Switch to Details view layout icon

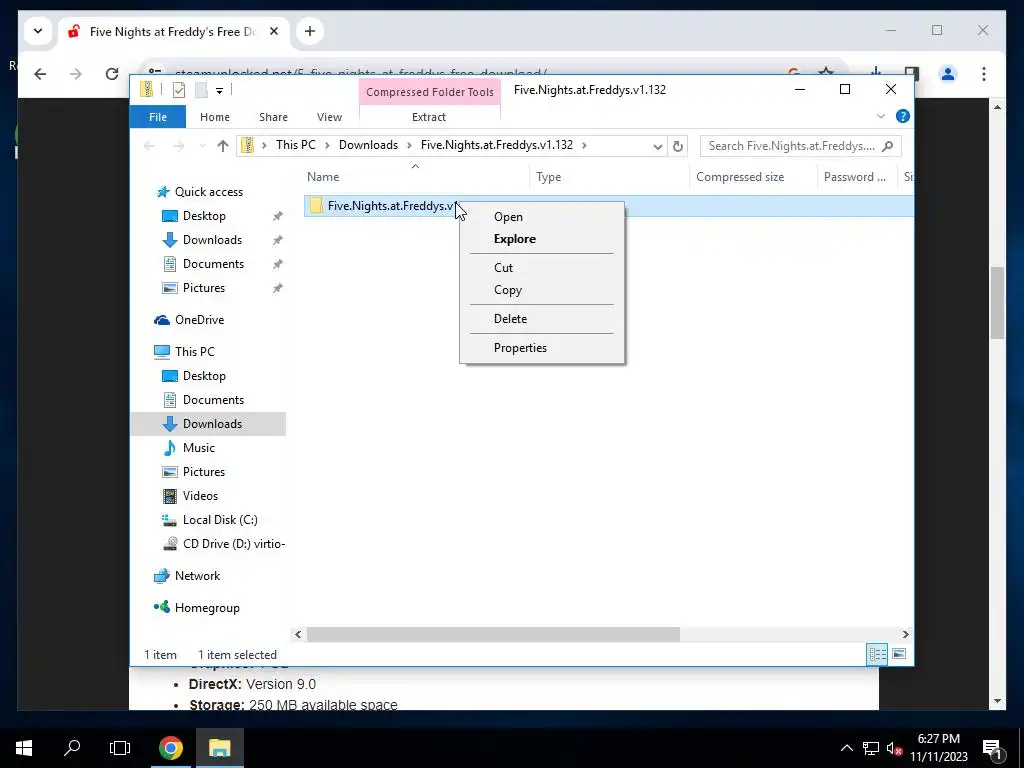(x=877, y=654)
